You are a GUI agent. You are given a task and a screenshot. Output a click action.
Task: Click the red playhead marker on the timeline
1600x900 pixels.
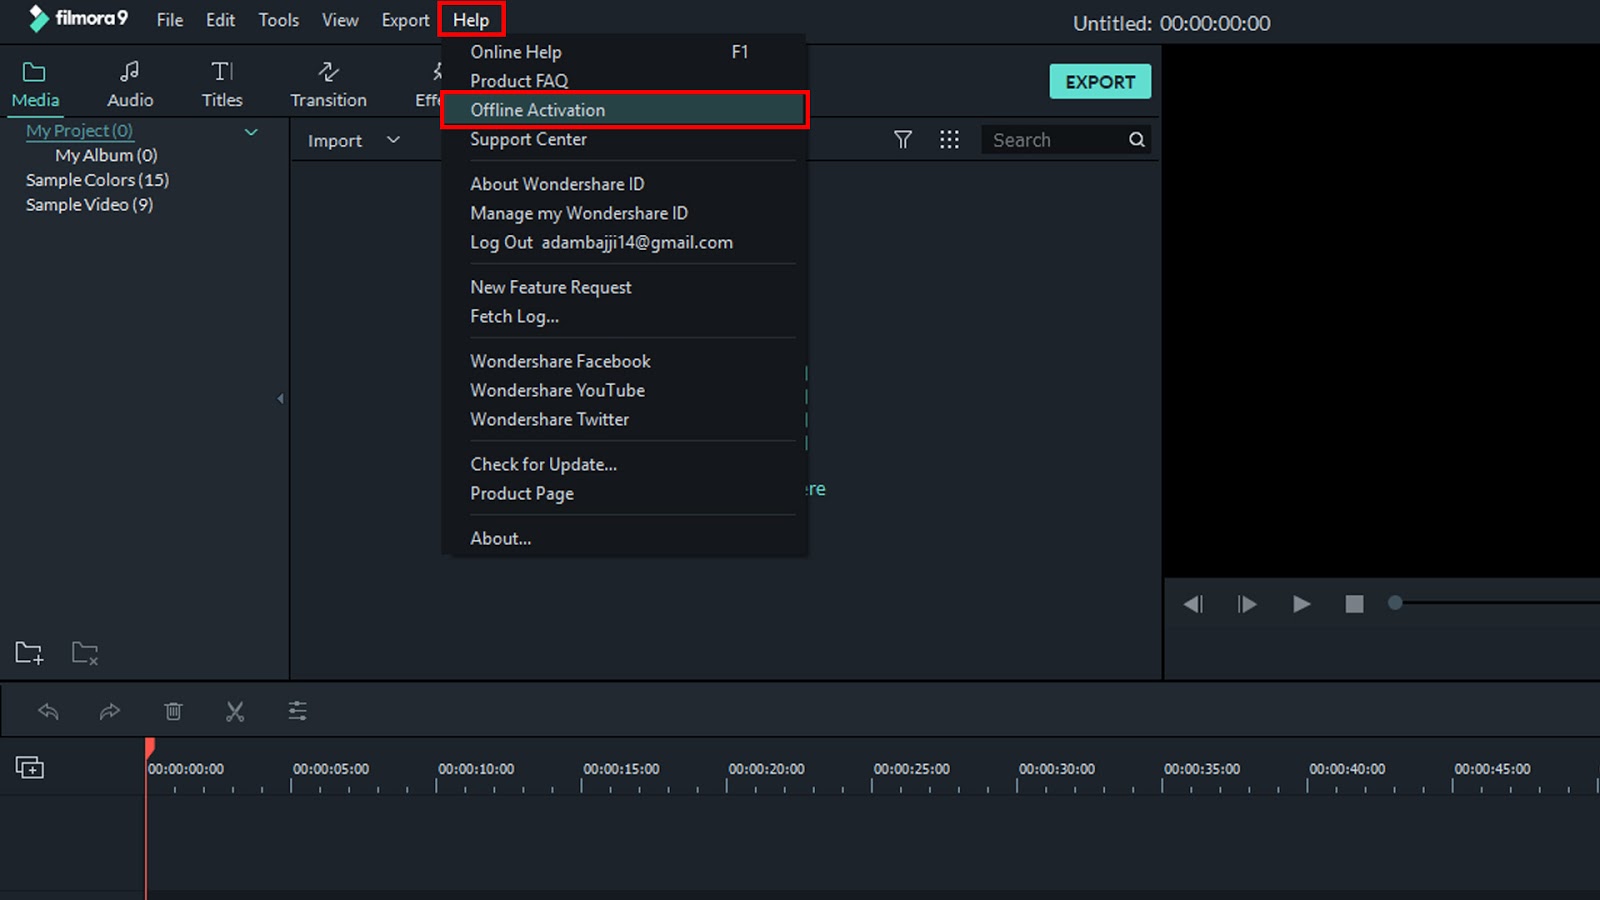click(x=150, y=747)
